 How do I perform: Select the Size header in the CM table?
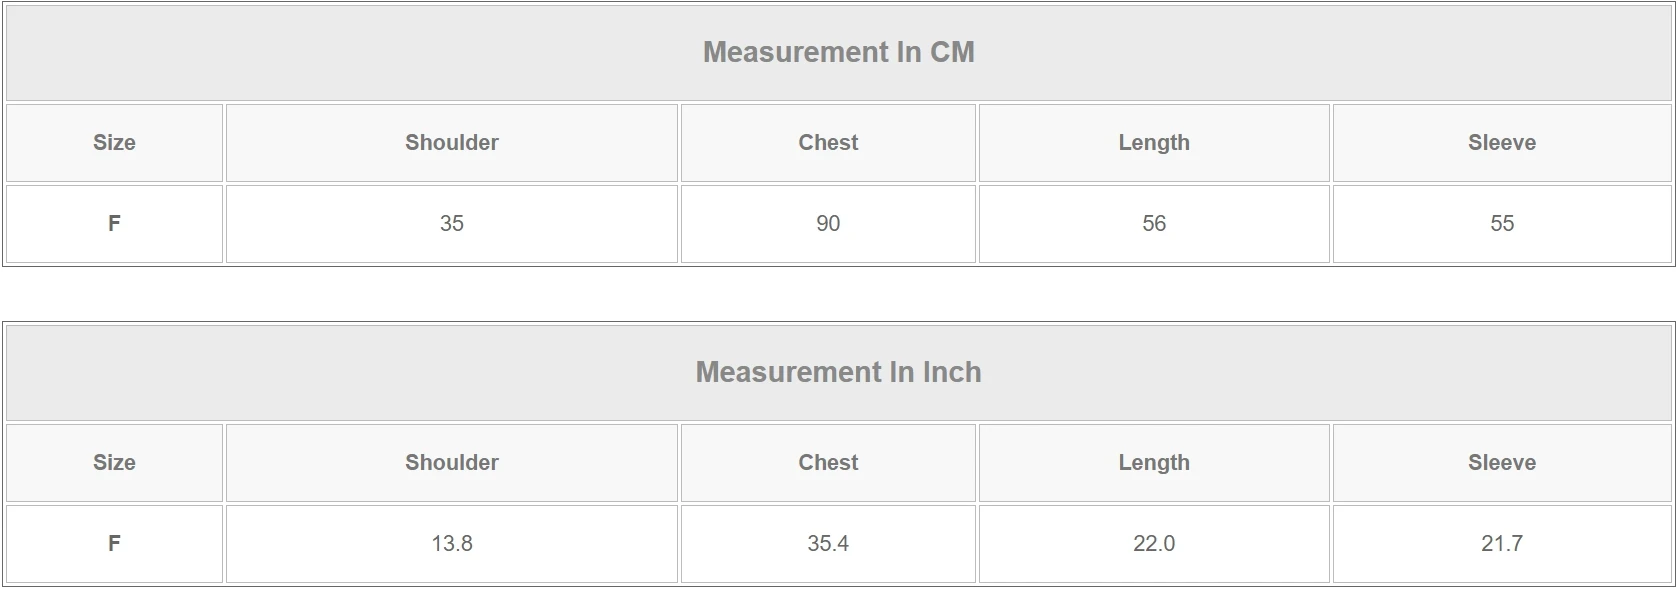tap(114, 143)
